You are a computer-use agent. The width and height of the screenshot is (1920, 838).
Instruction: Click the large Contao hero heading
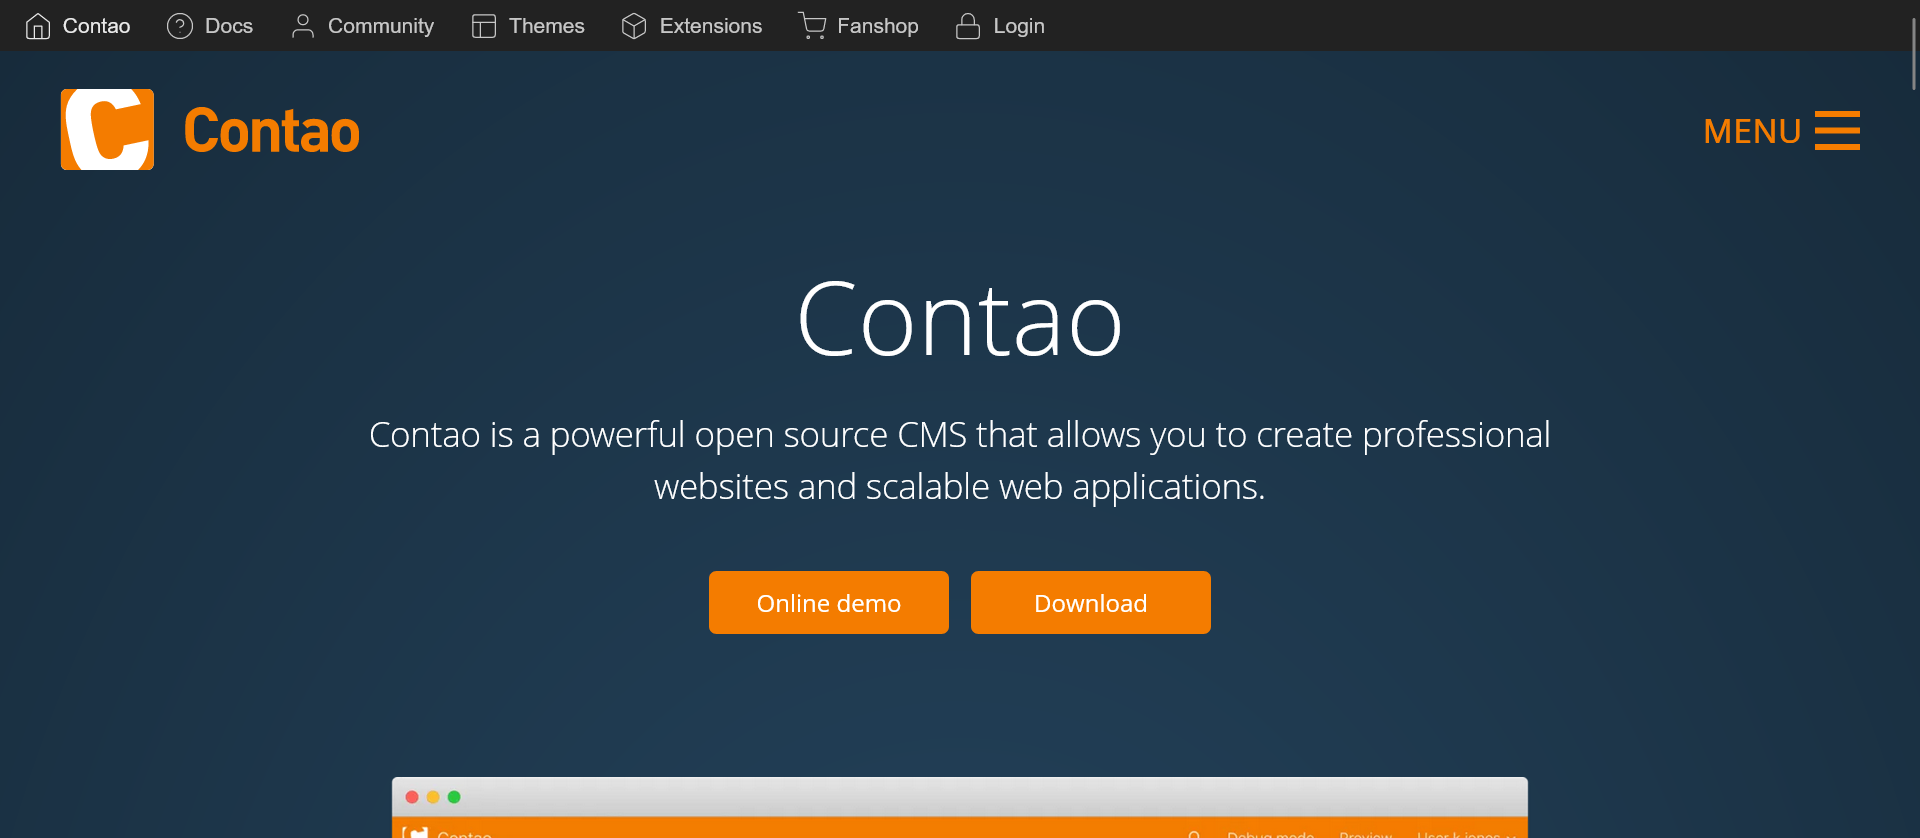coord(960,320)
